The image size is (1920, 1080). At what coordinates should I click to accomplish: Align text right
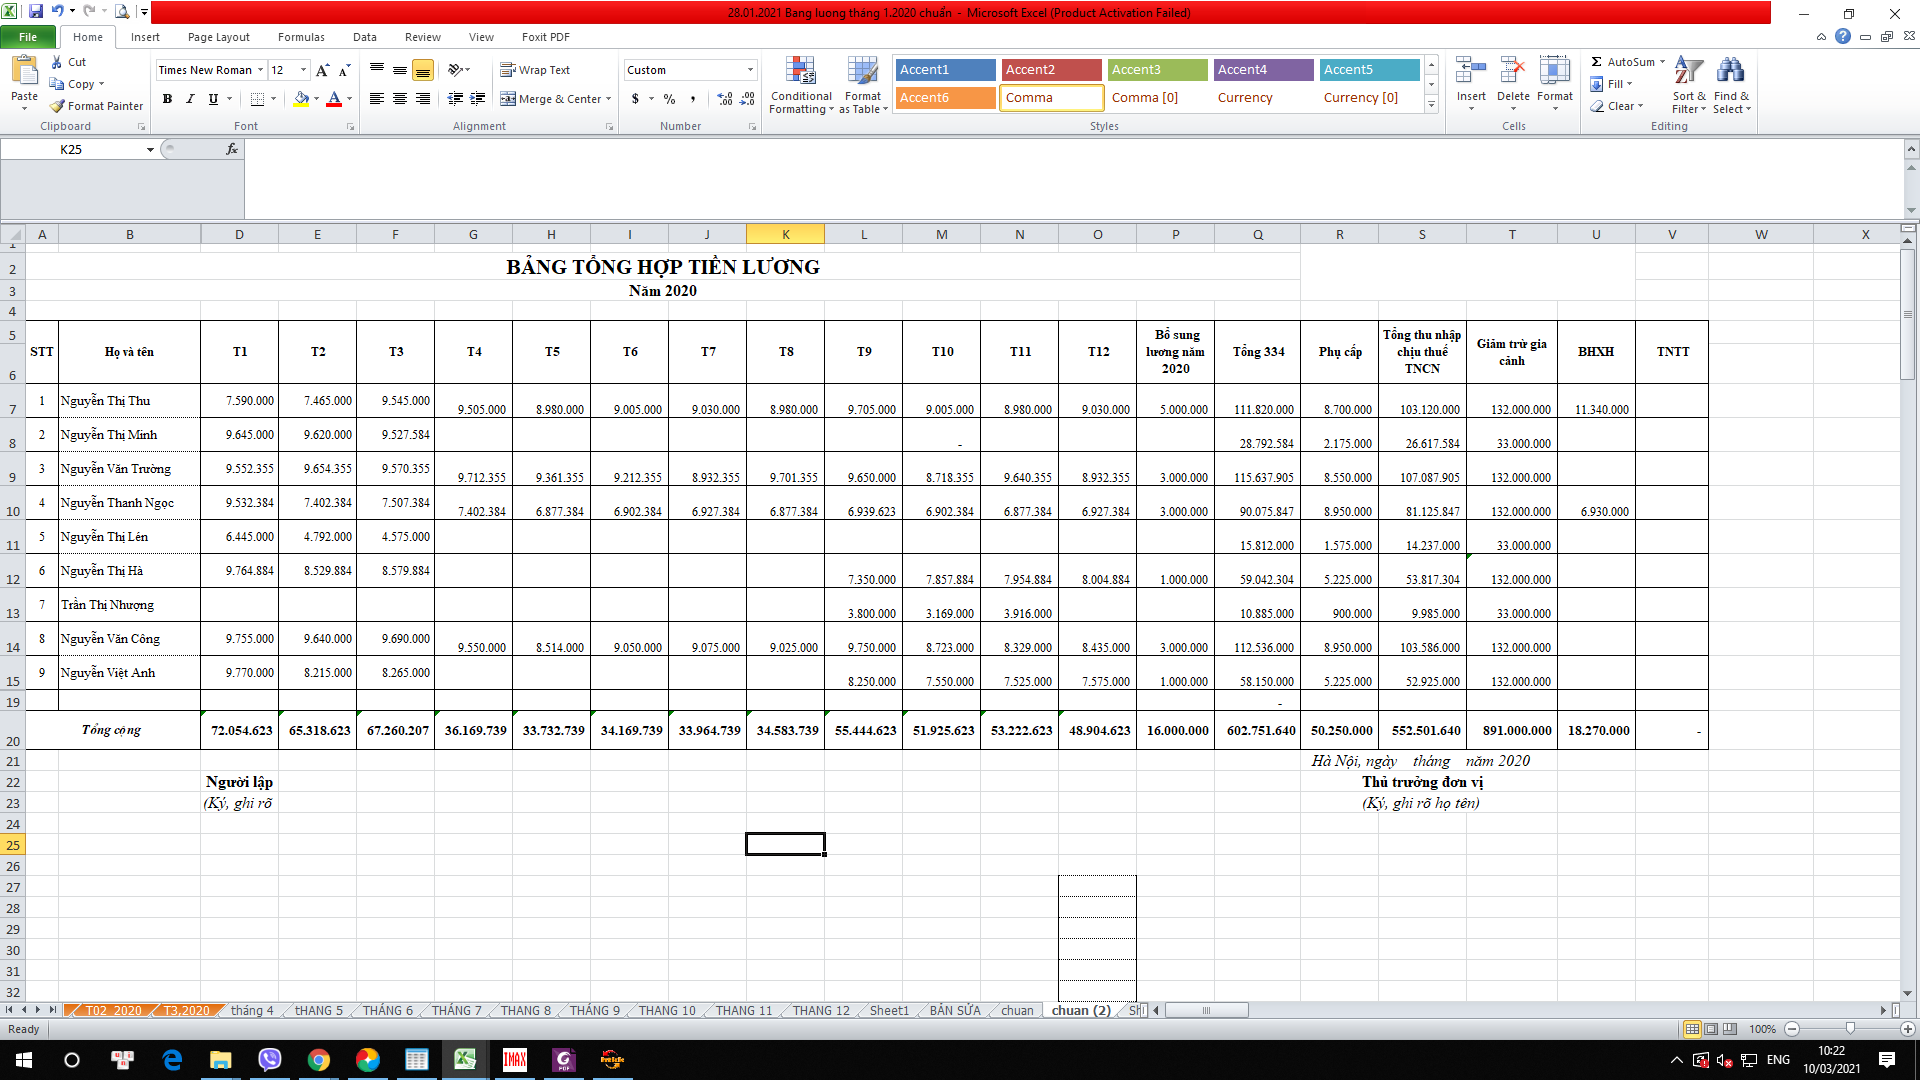tap(423, 99)
